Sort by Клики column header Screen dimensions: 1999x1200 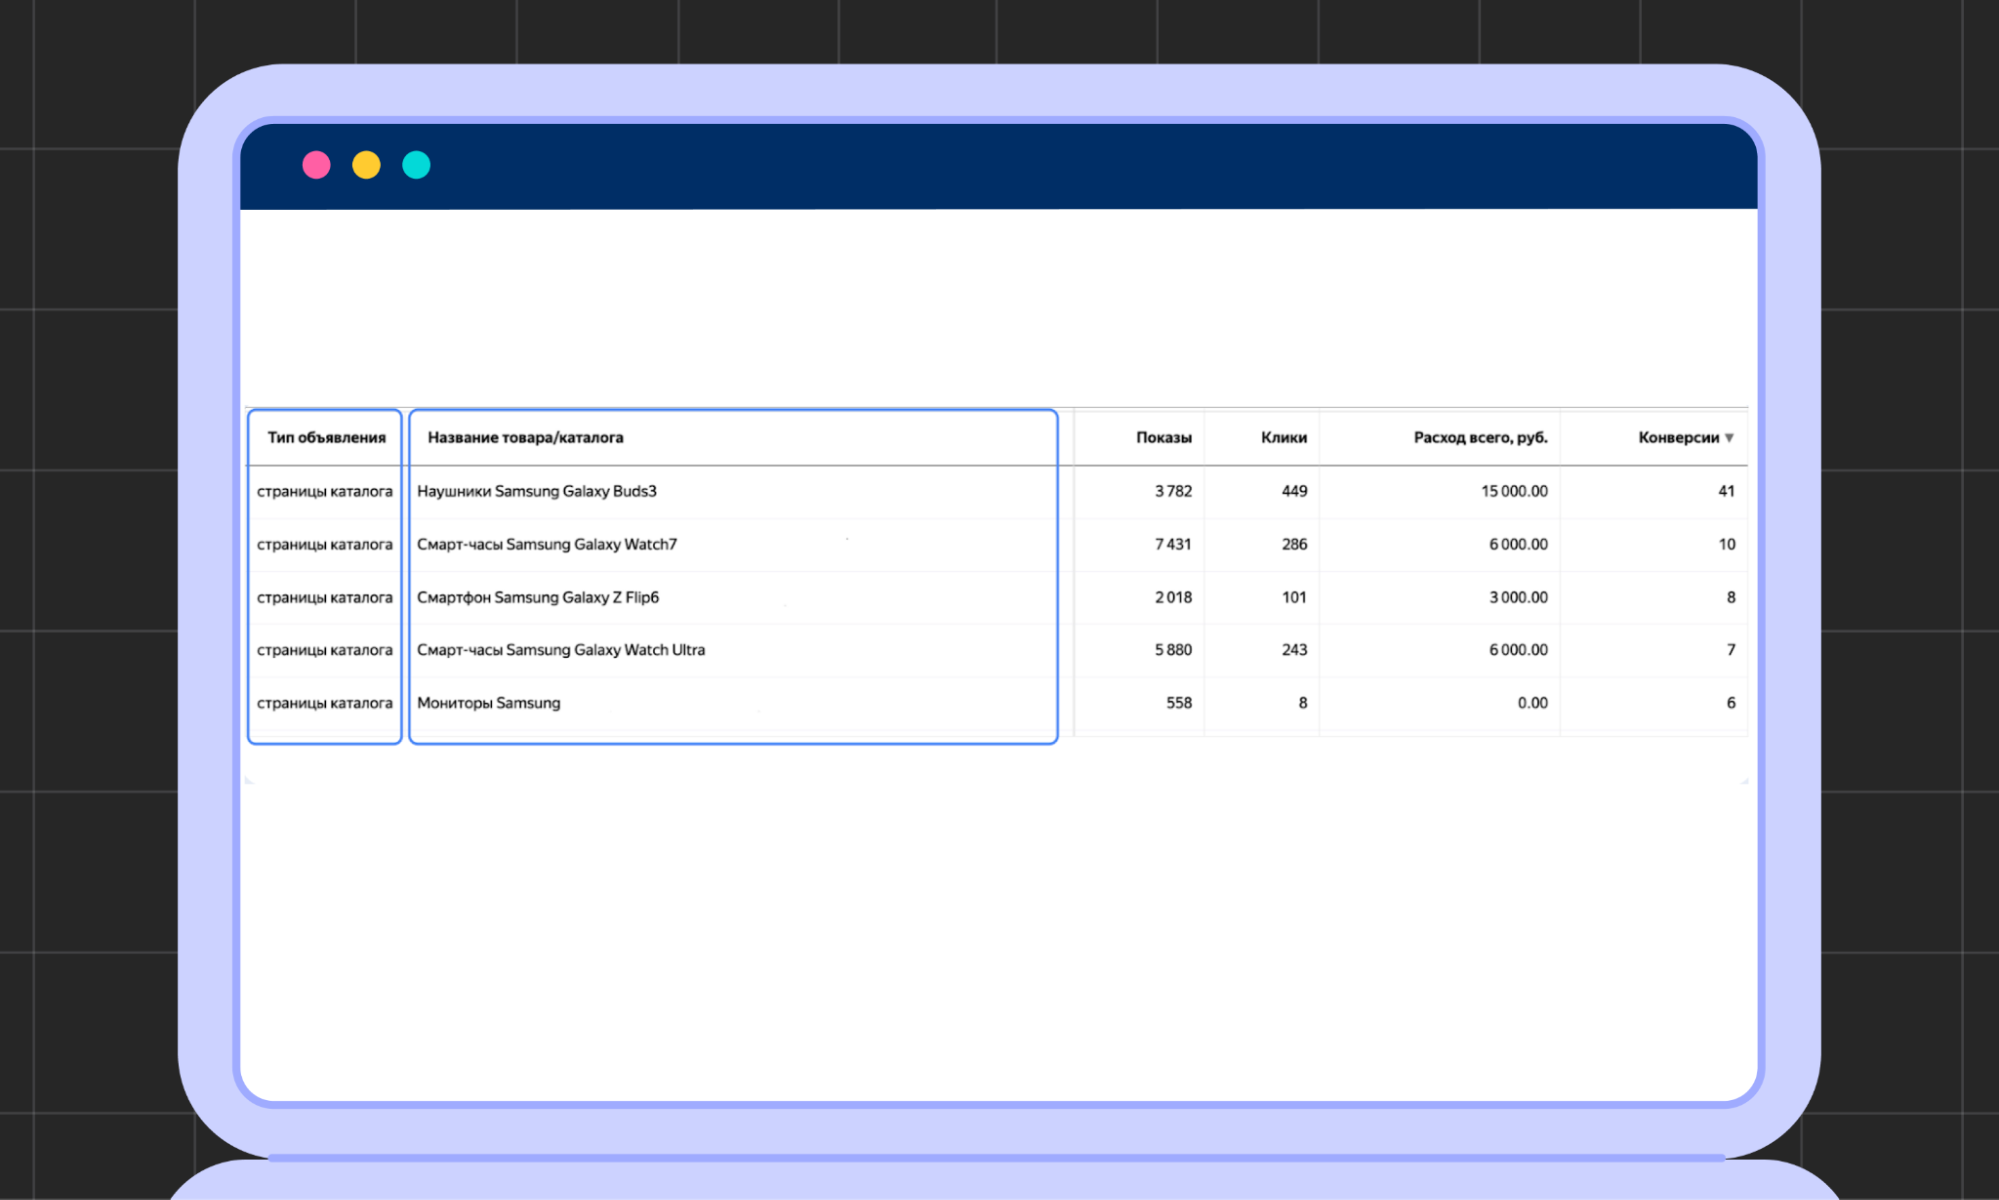1283,438
